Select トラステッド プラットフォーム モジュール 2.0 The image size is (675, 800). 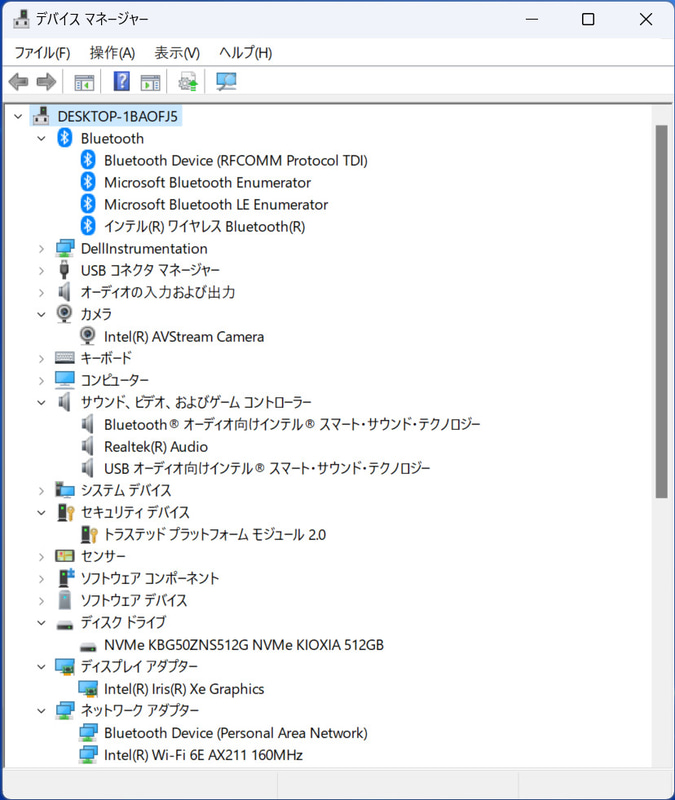[215, 534]
